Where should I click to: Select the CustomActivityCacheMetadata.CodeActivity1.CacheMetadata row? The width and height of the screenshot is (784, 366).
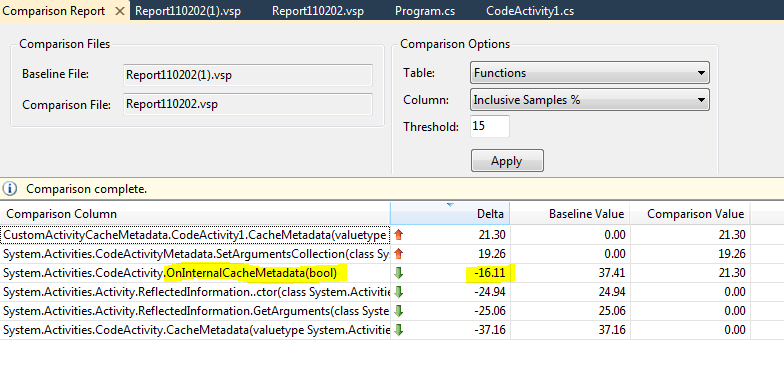click(x=375, y=234)
